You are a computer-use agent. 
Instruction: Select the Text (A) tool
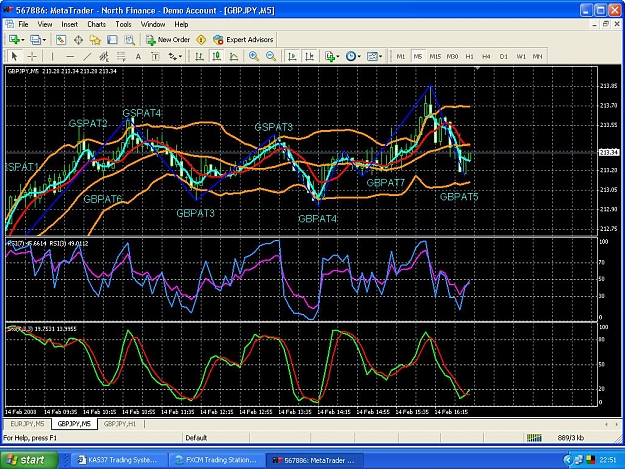coord(138,56)
